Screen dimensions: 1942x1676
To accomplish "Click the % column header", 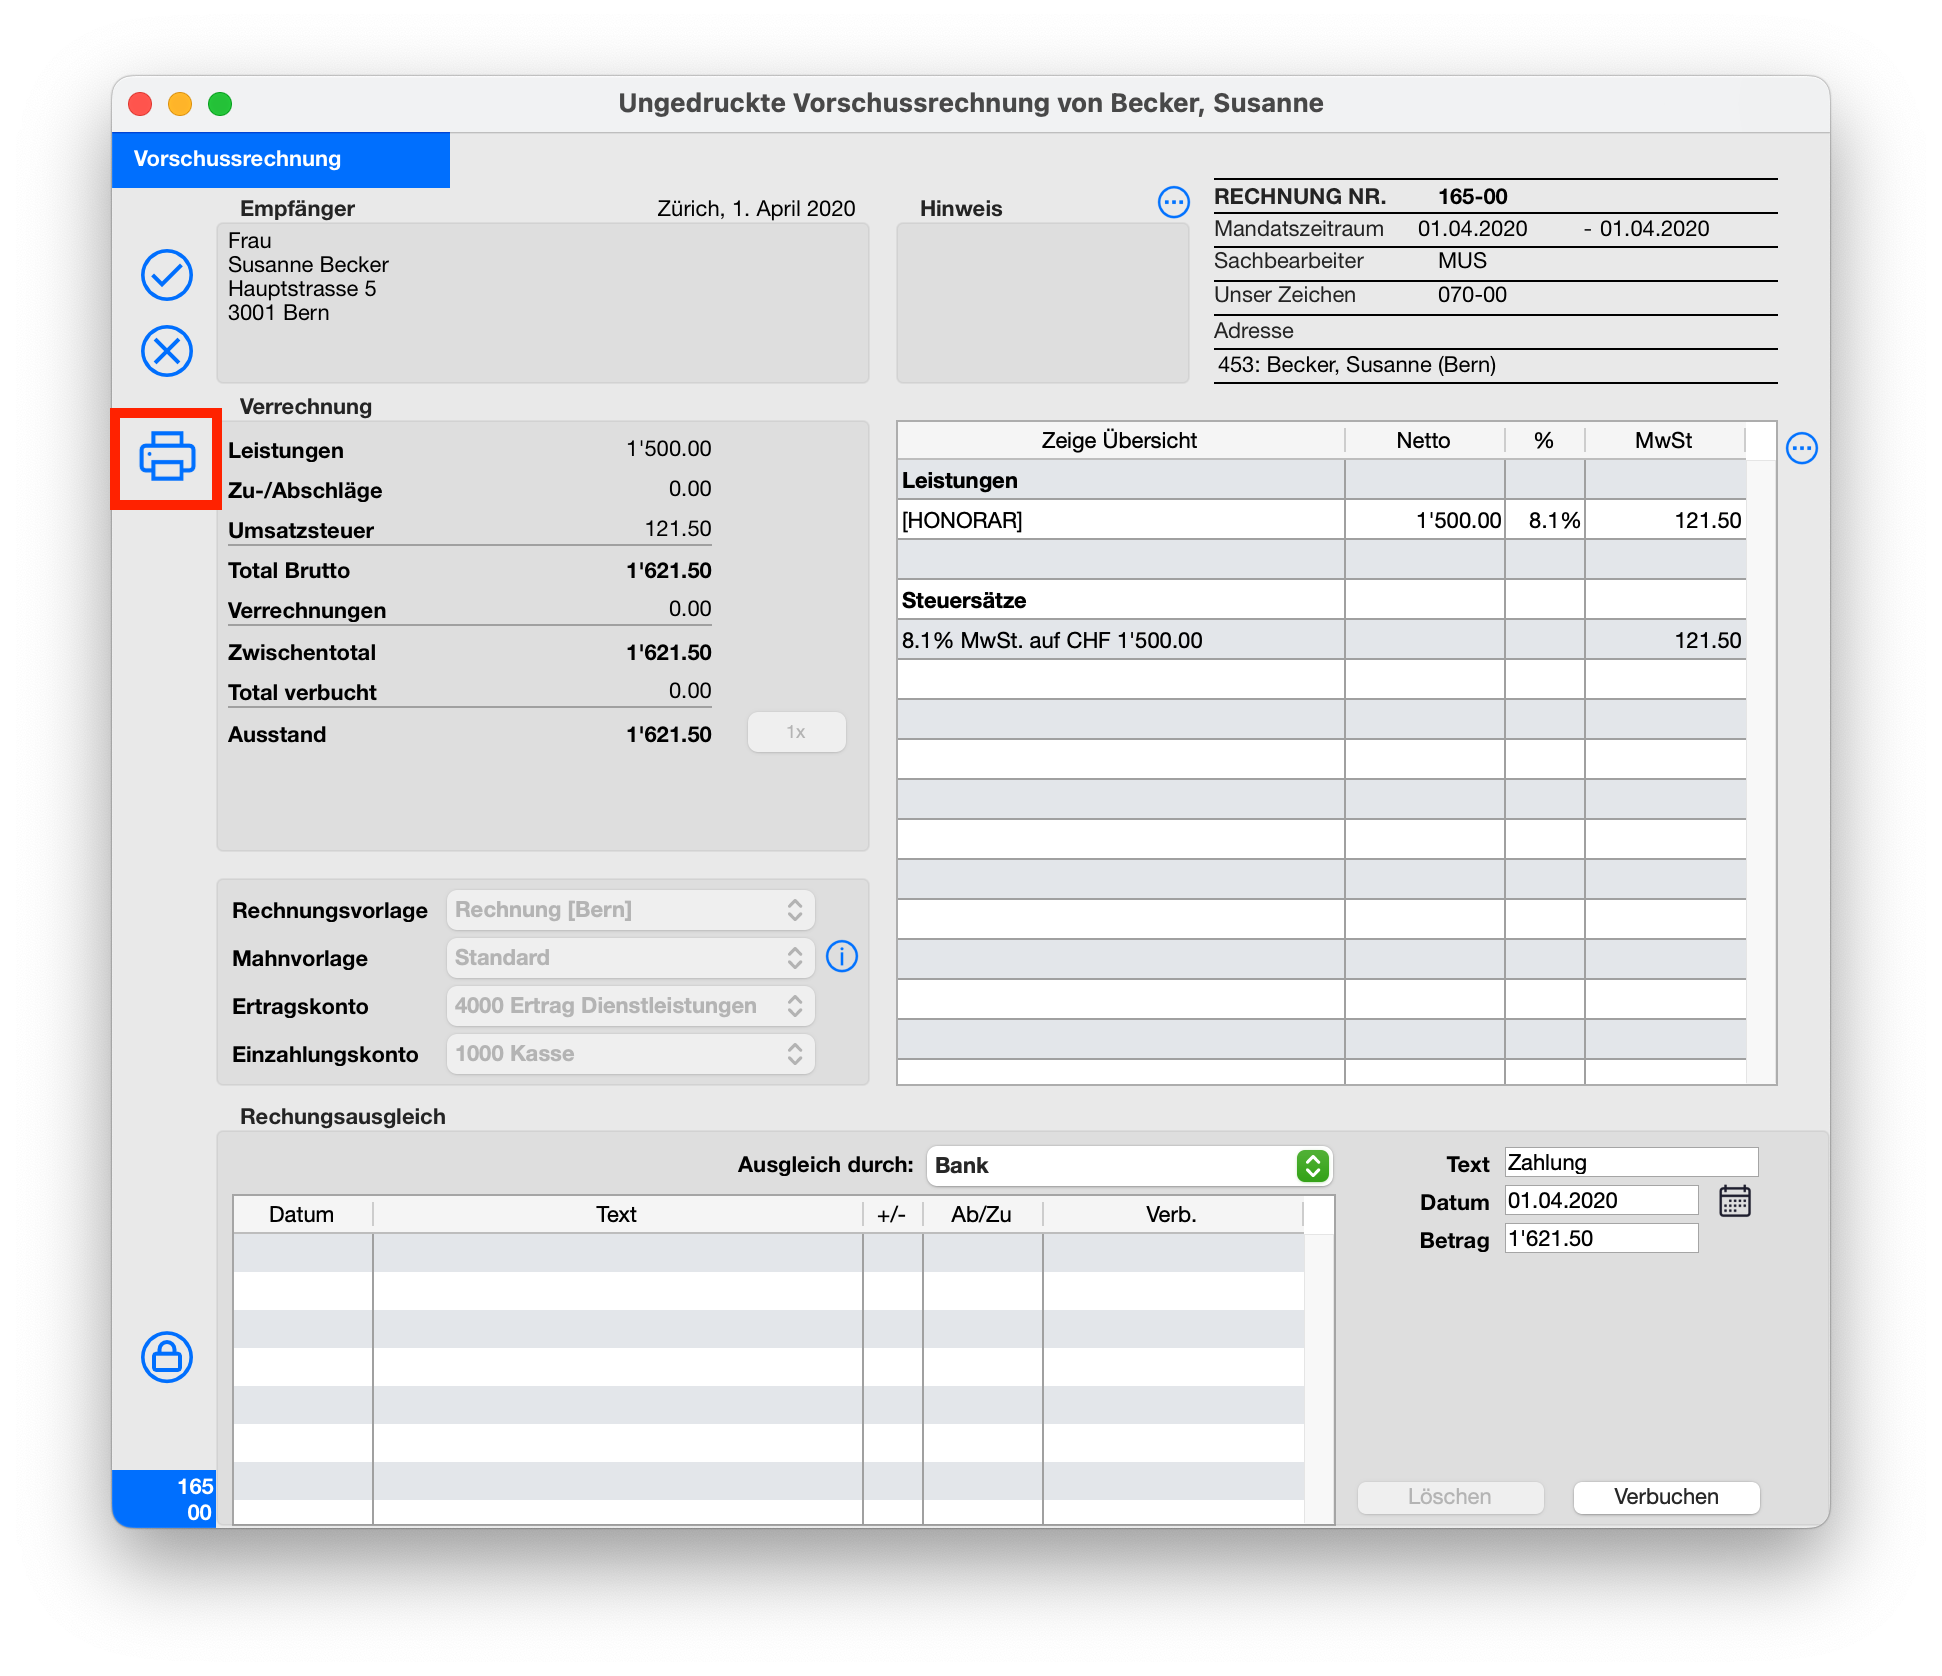I will 1544,440.
